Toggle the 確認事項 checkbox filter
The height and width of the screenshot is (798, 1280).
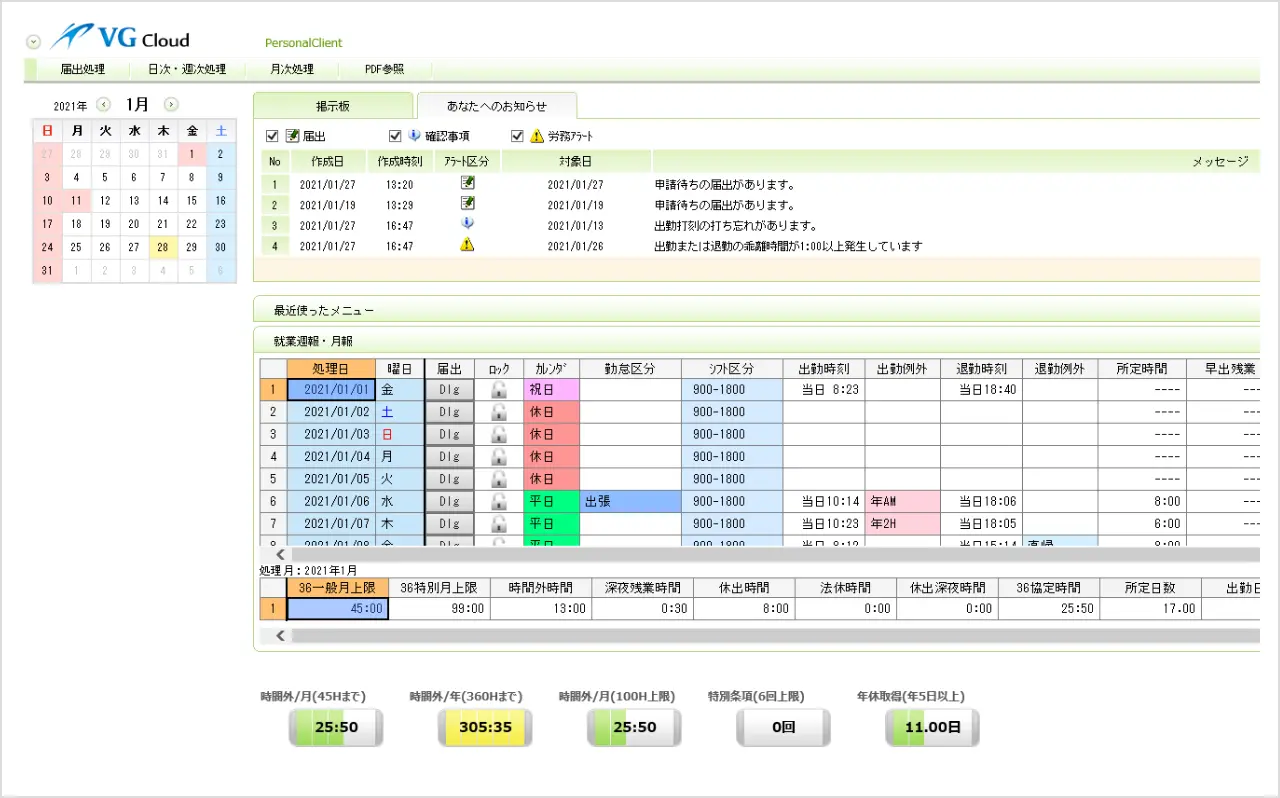pyautogui.click(x=395, y=136)
